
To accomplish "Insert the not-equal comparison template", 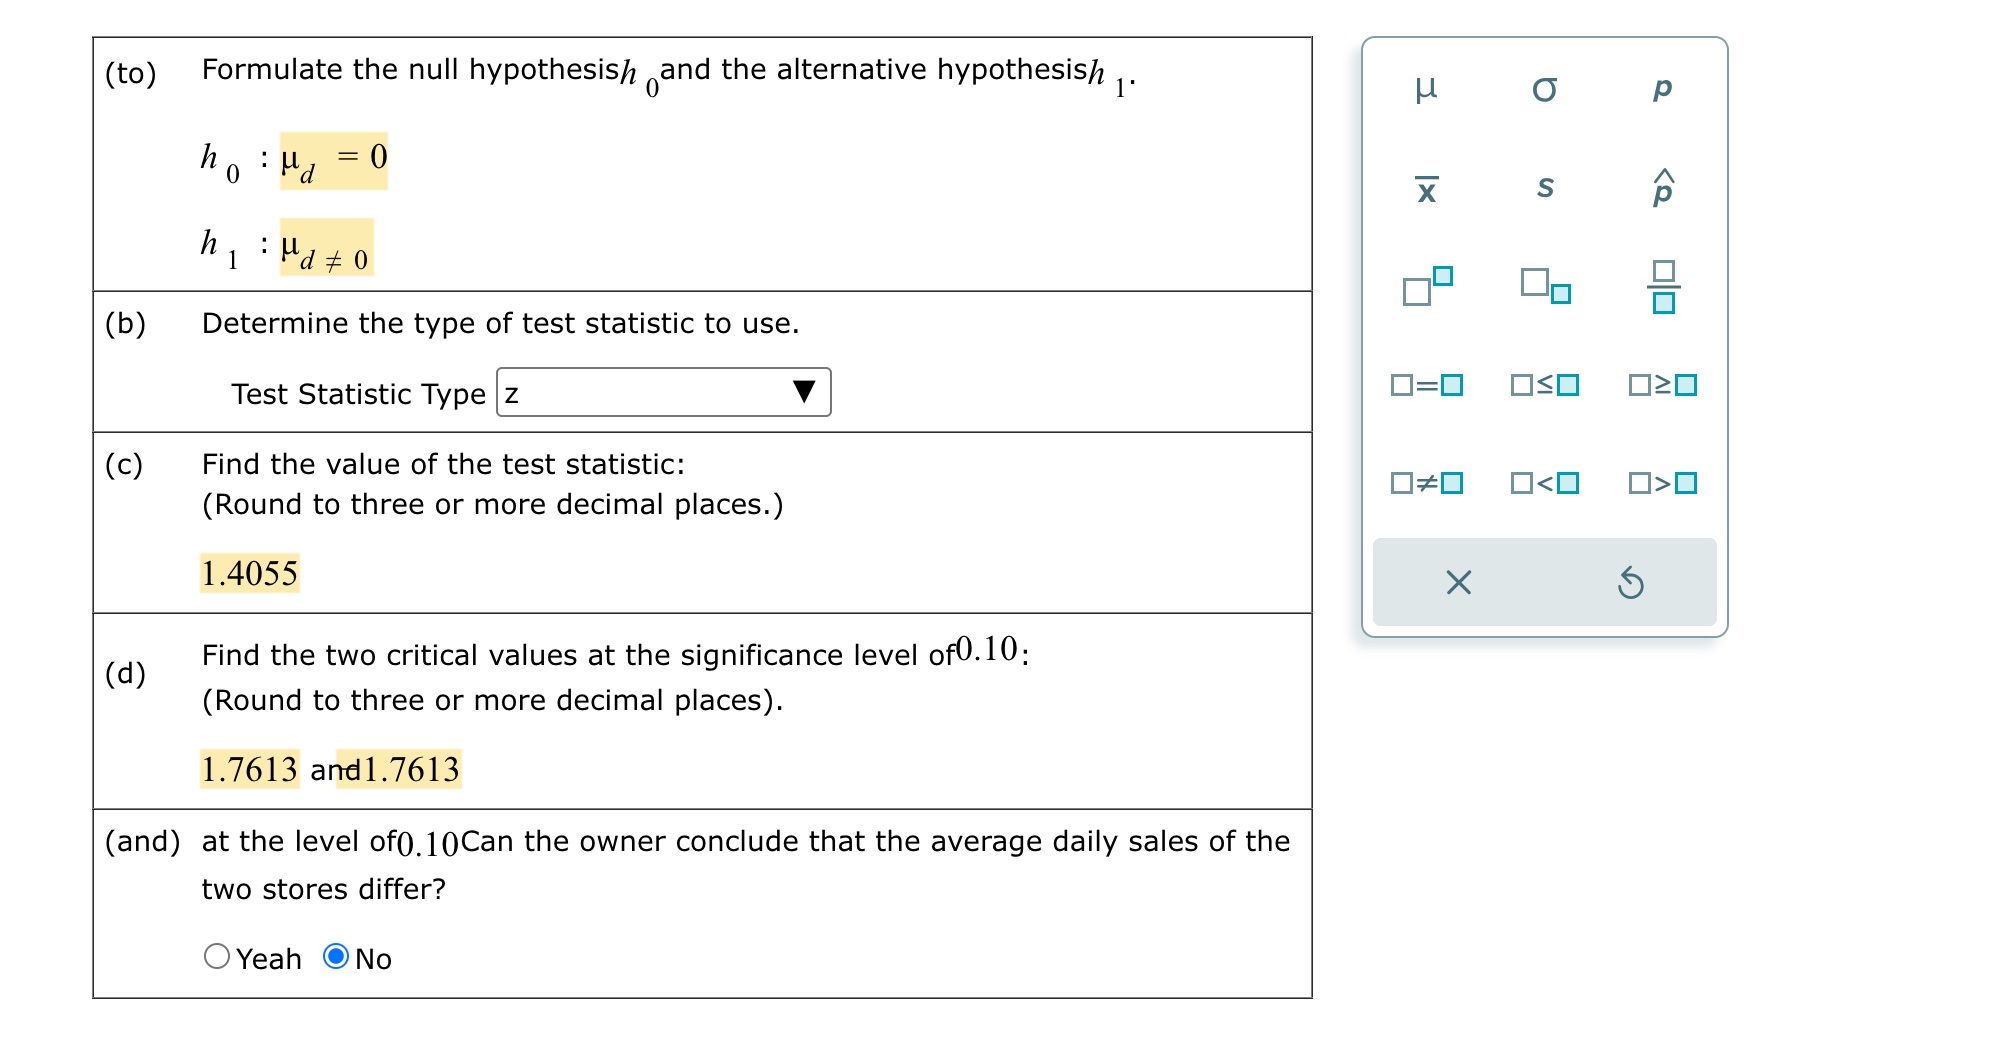I will click(x=1425, y=483).
